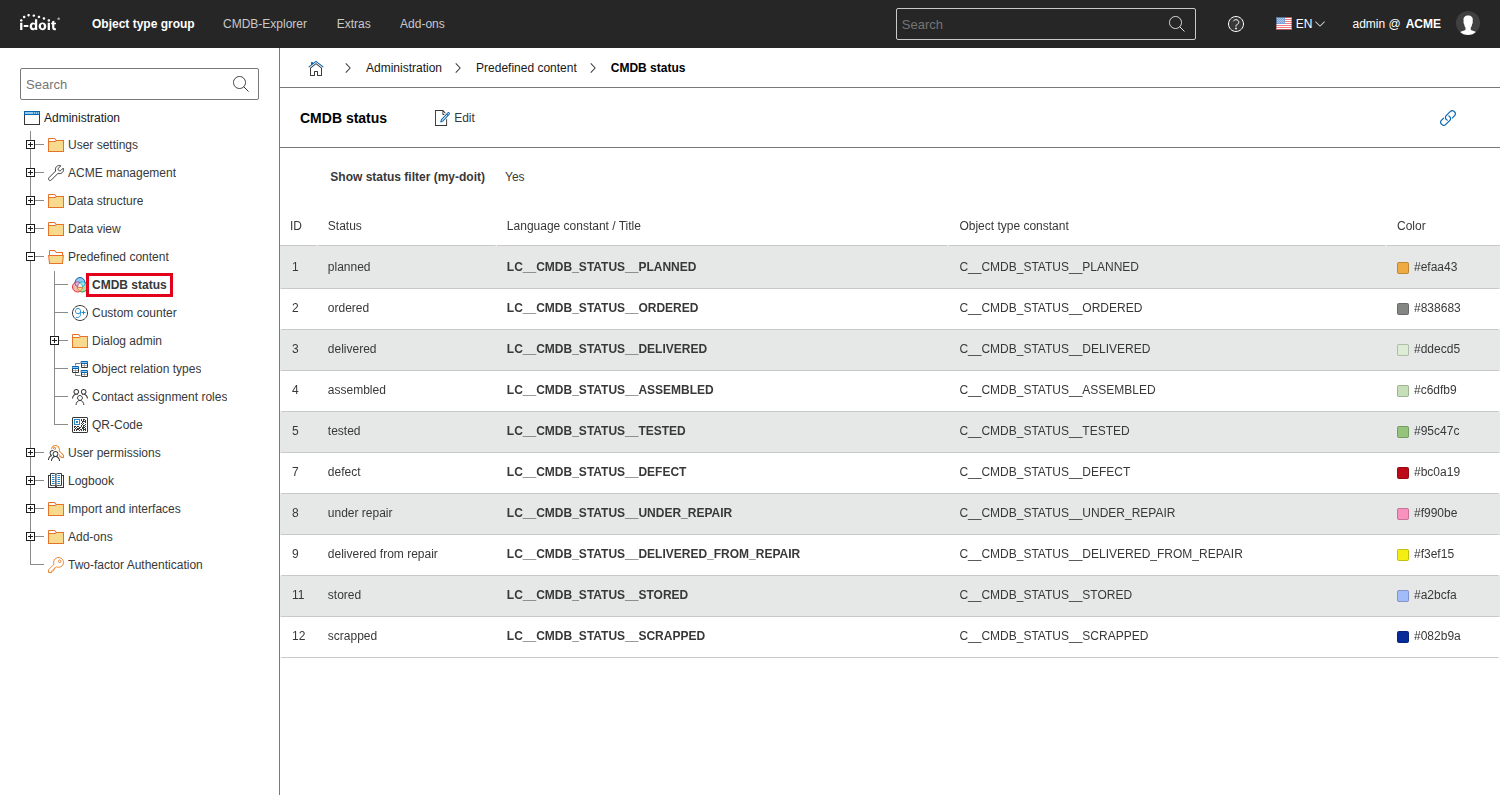Click the Object relation types icon
1500x795 pixels.
click(x=80, y=369)
